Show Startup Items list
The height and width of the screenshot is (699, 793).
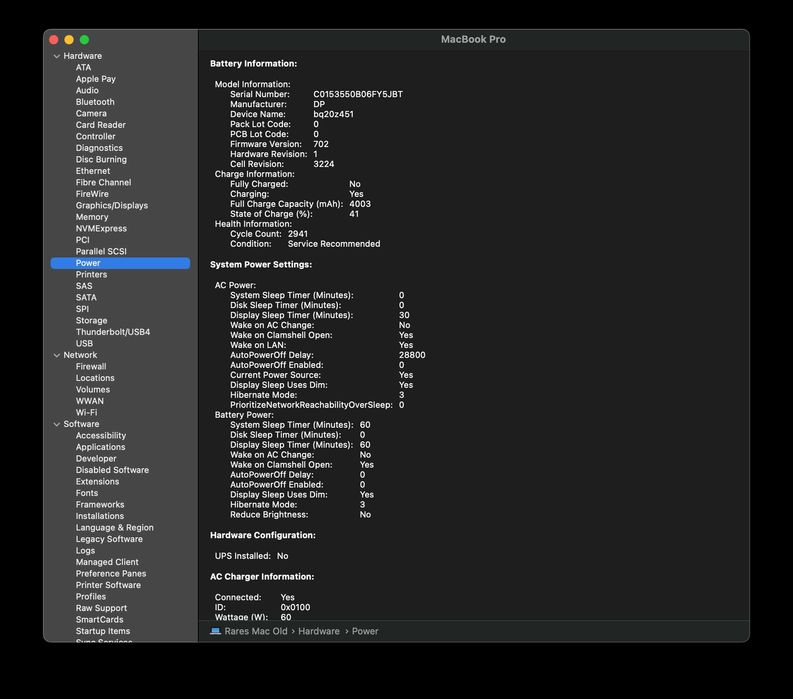102,631
